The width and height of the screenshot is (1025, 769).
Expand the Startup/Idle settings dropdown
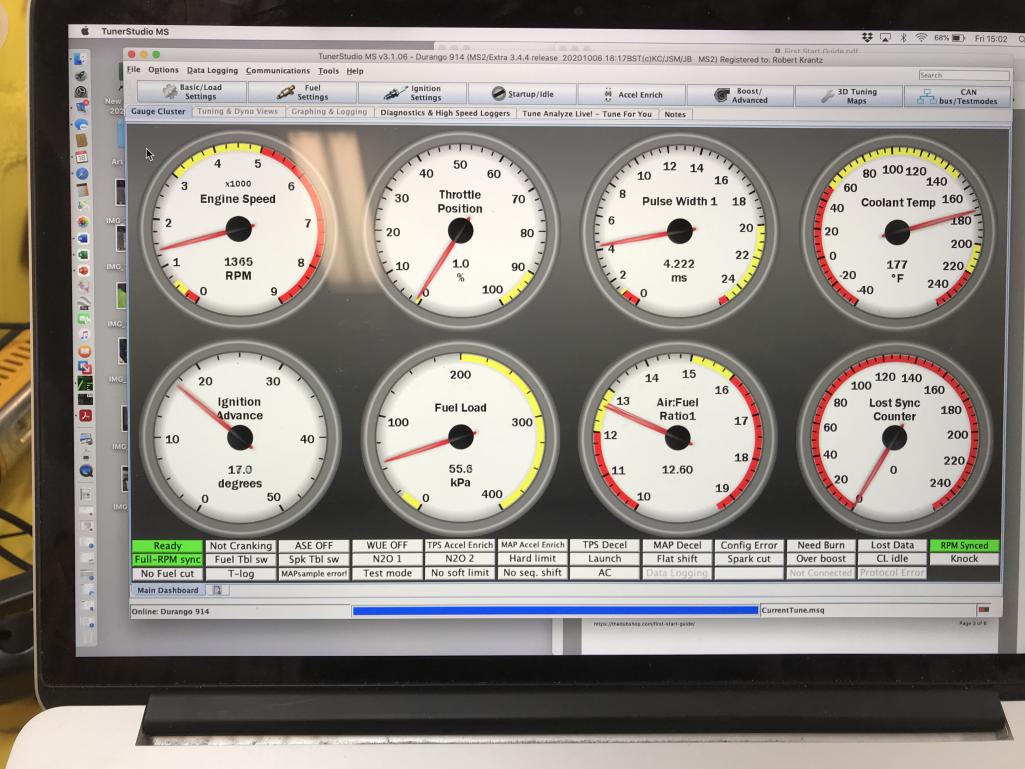click(531, 94)
